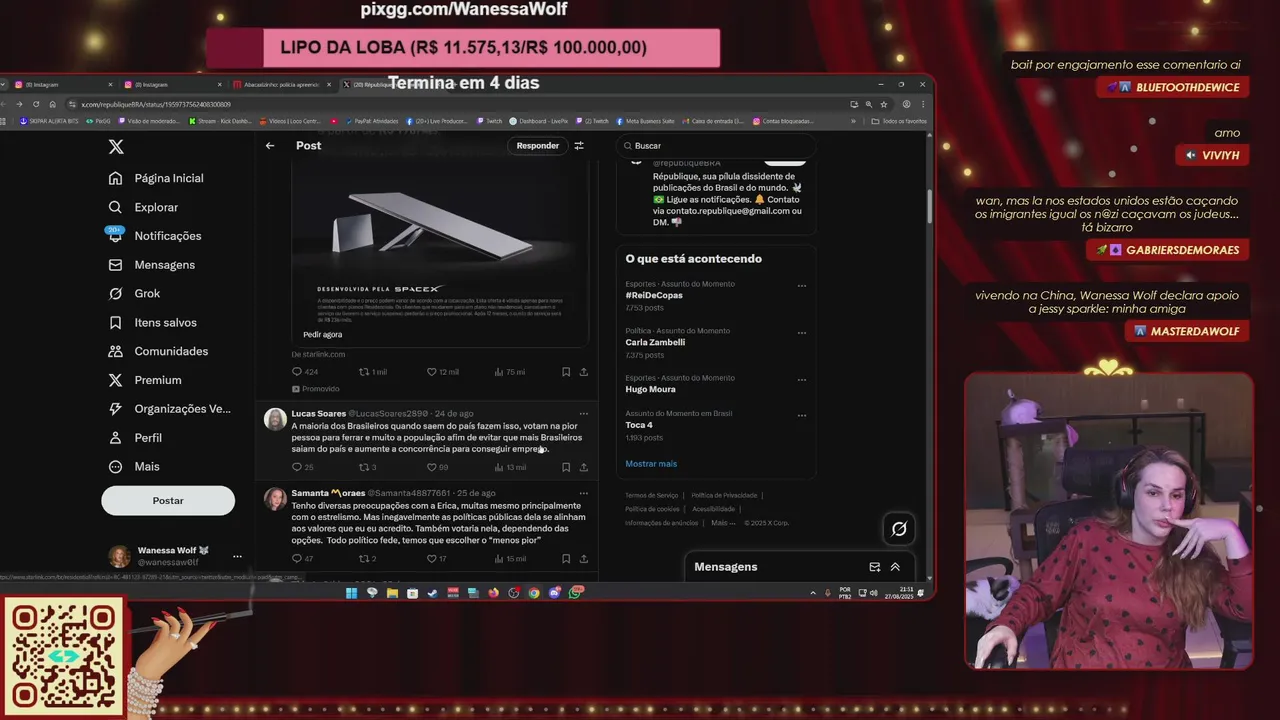Open Samanta Moraes's profile avatar

click(x=275, y=499)
